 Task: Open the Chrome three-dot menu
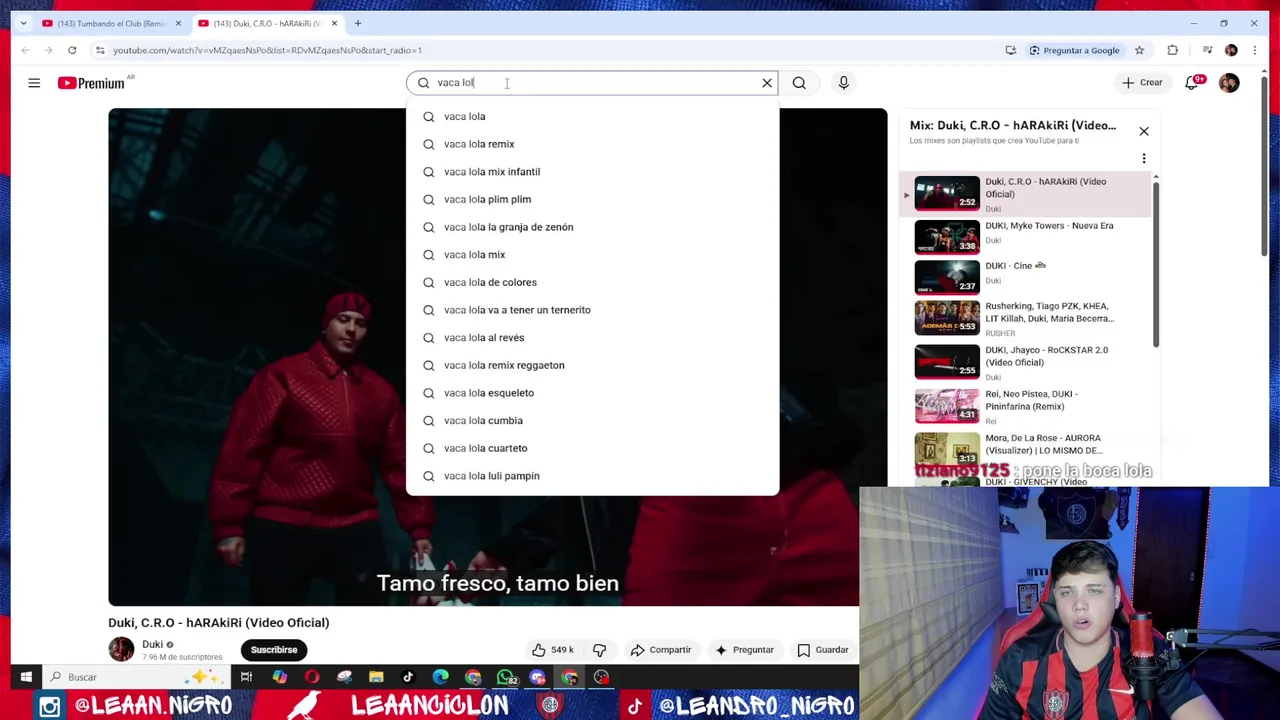(1255, 50)
